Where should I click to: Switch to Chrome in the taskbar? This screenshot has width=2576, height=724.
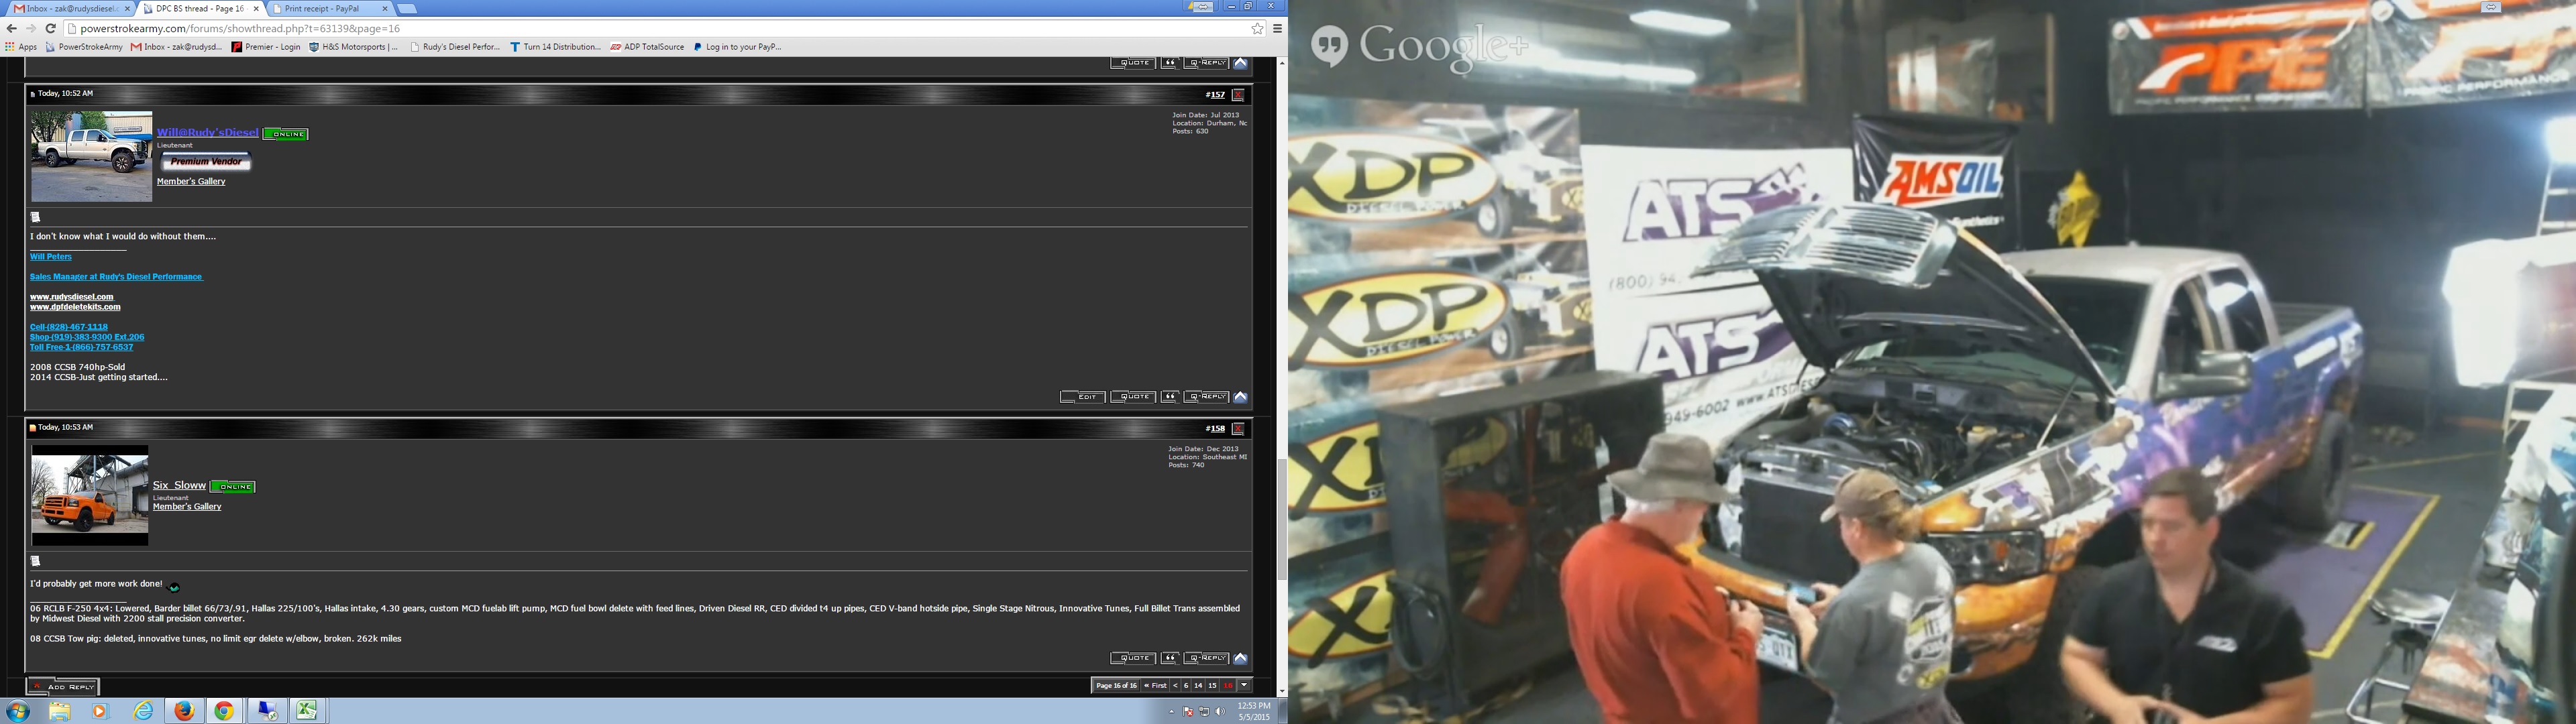(x=225, y=711)
